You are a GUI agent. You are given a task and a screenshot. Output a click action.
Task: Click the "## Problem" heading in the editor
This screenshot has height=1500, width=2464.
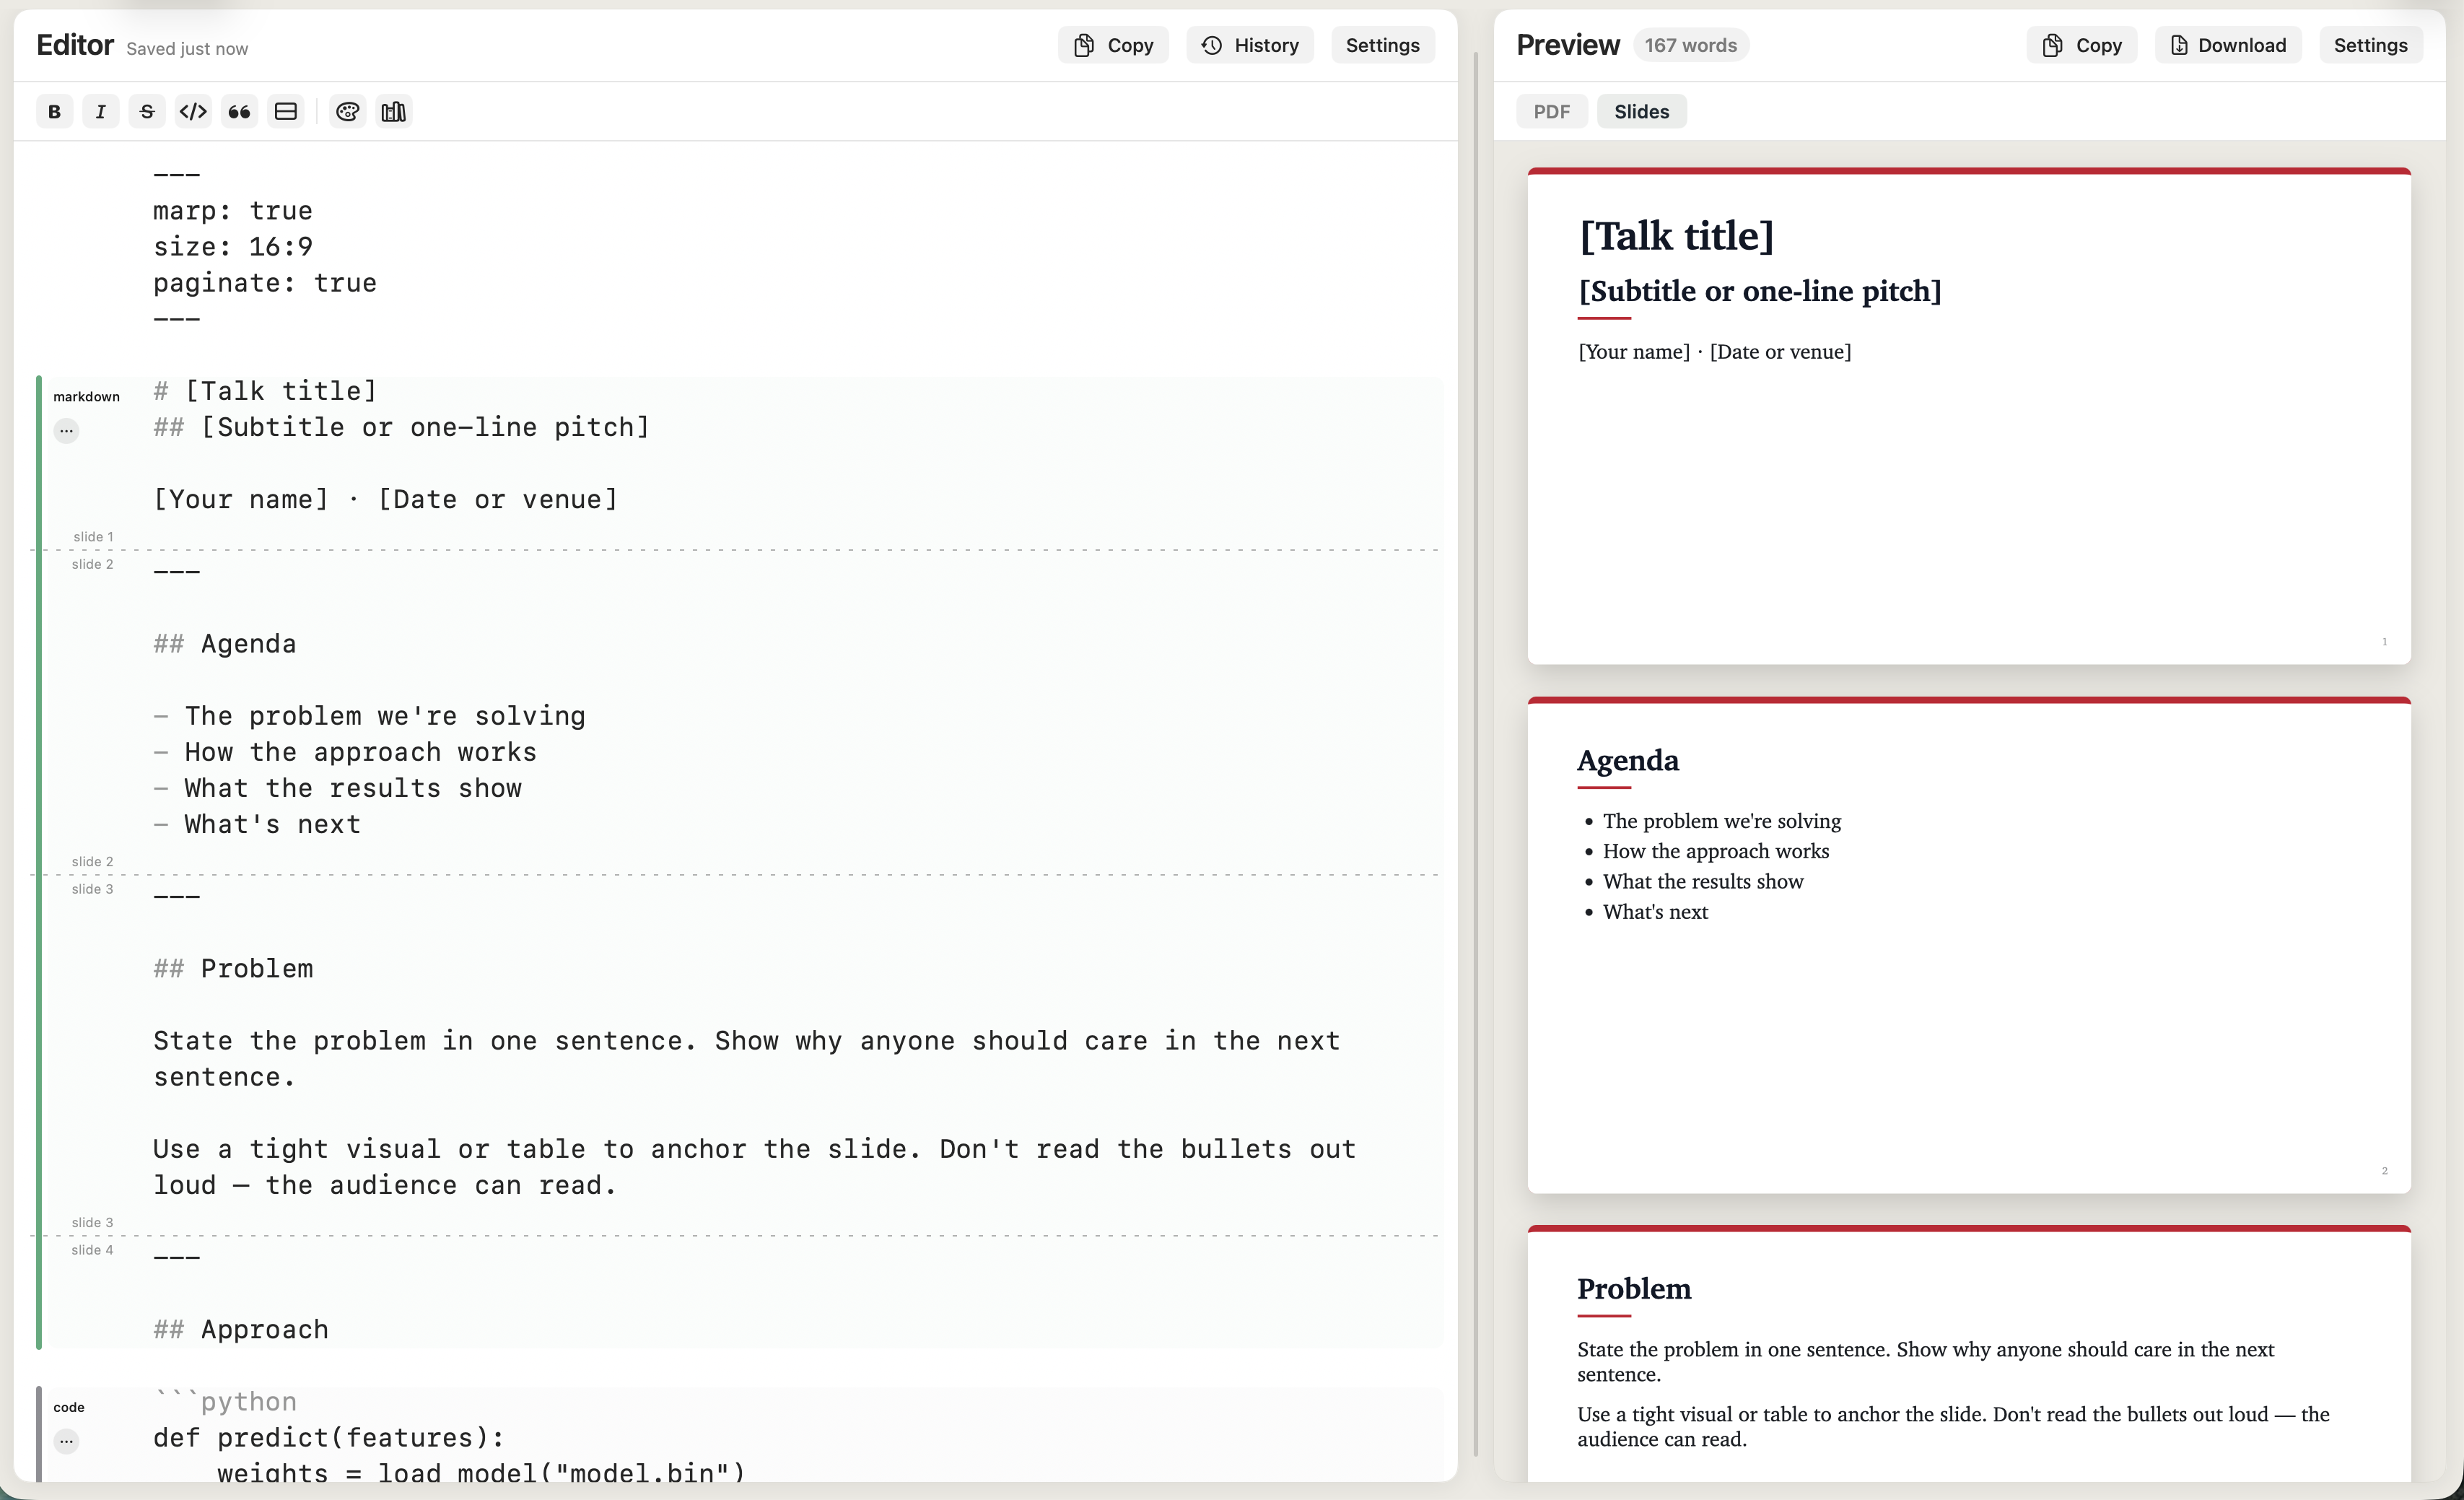pos(233,968)
